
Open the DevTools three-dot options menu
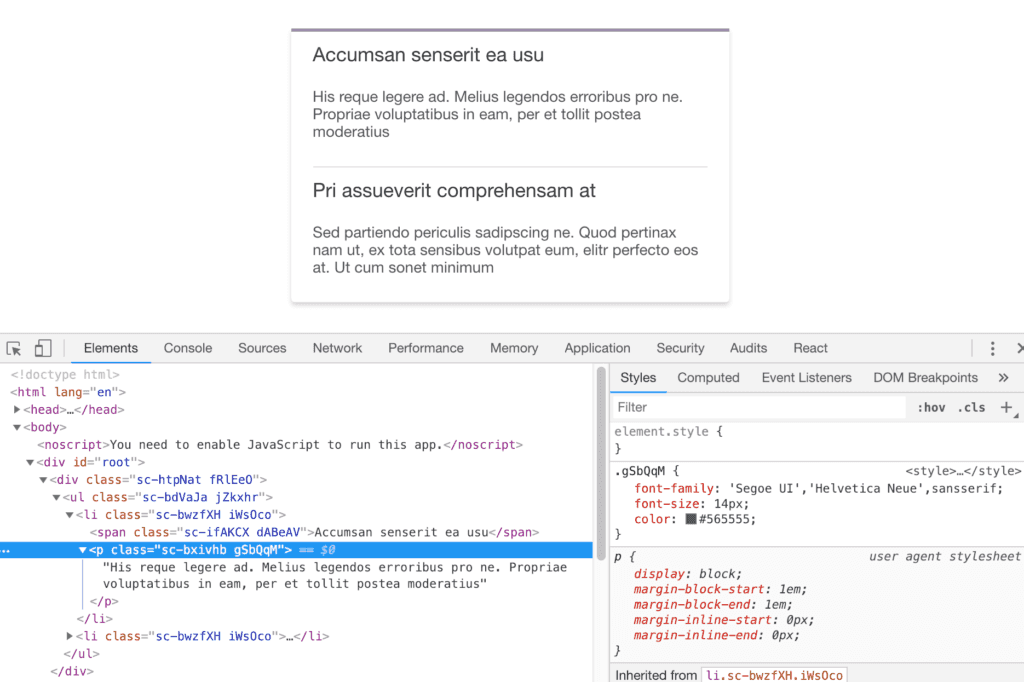(992, 349)
